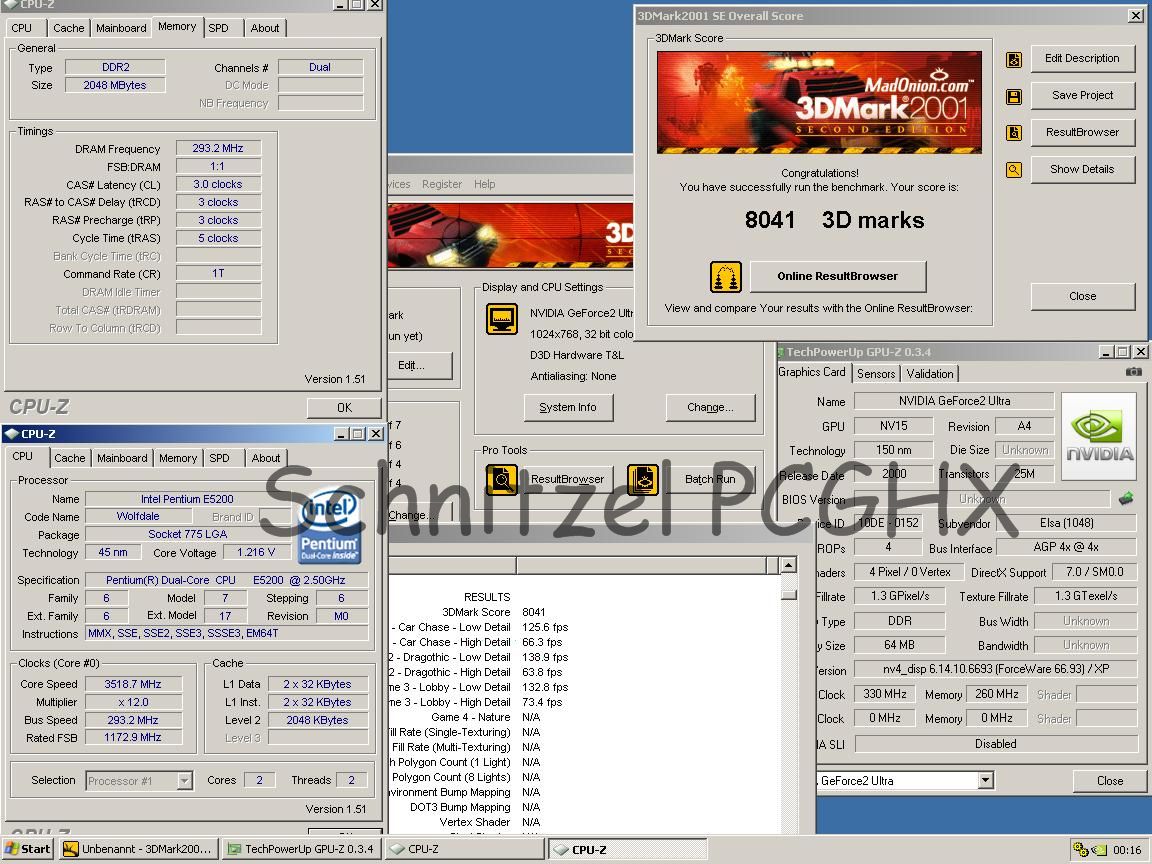1152x864 pixels.
Task: Click the results list scrollbar thumb
Action: [788, 594]
